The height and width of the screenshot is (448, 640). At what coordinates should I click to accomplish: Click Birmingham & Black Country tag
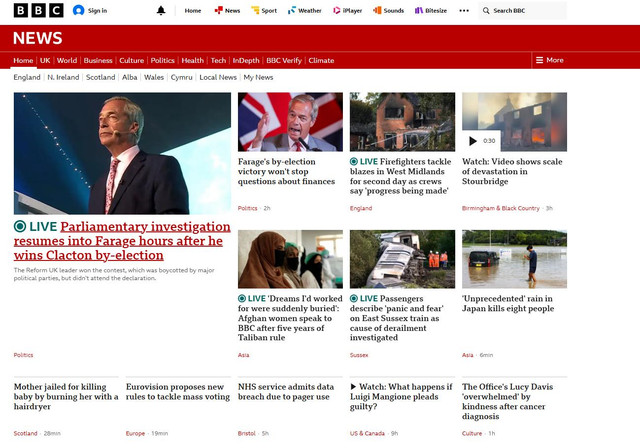(501, 208)
